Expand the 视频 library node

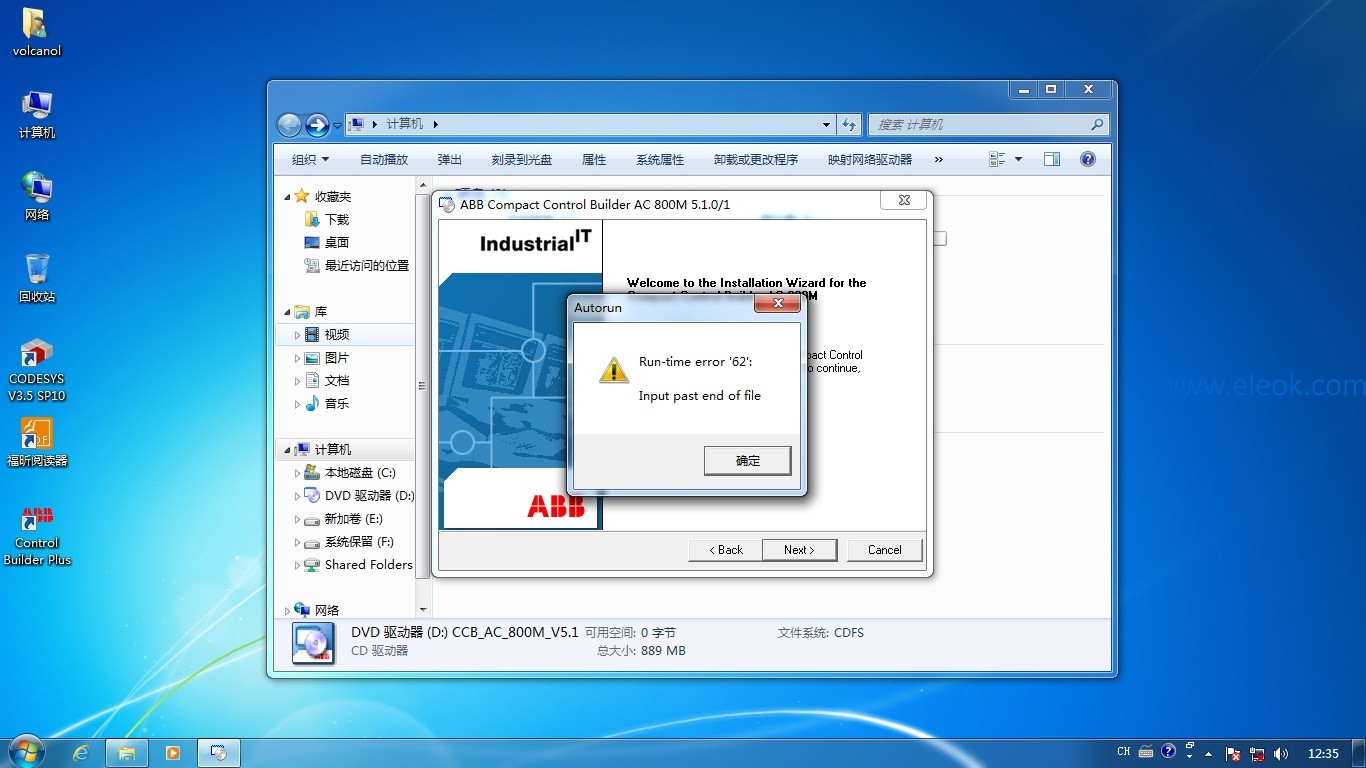point(297,335)
